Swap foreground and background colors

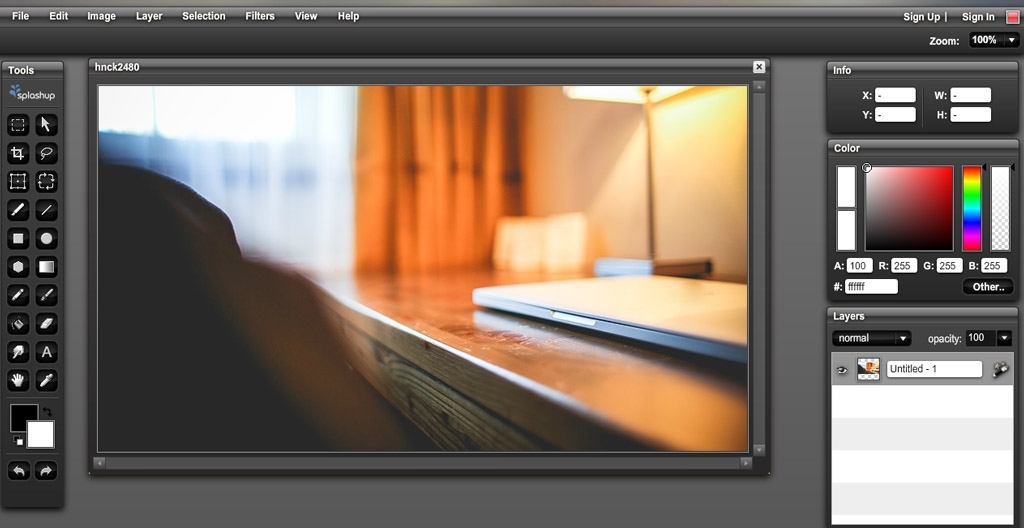(47, 412)
